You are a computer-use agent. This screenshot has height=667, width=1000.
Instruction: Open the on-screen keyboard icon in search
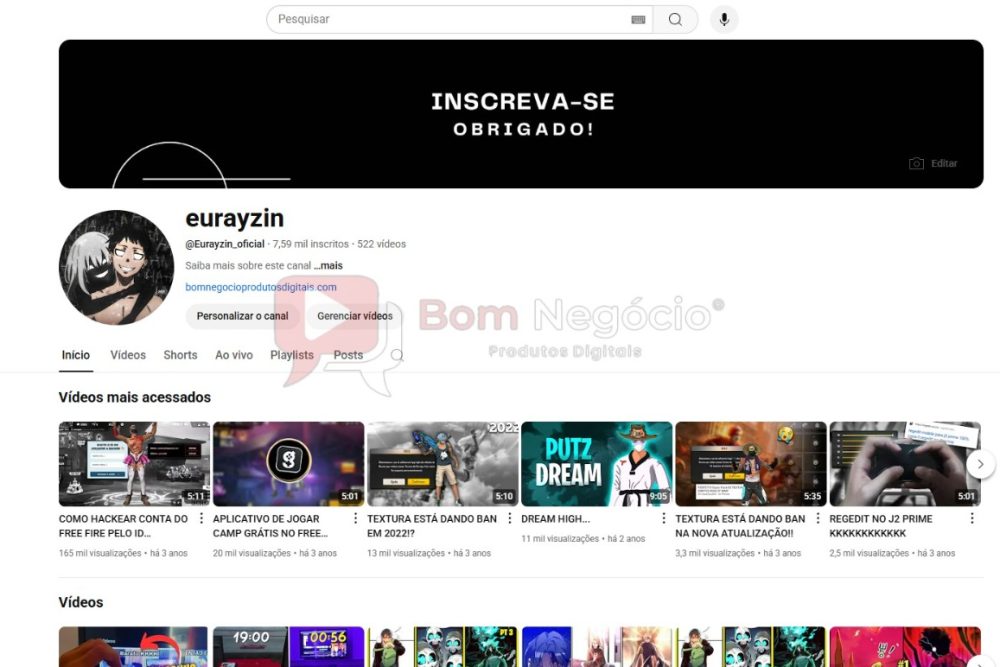(638, 20)
